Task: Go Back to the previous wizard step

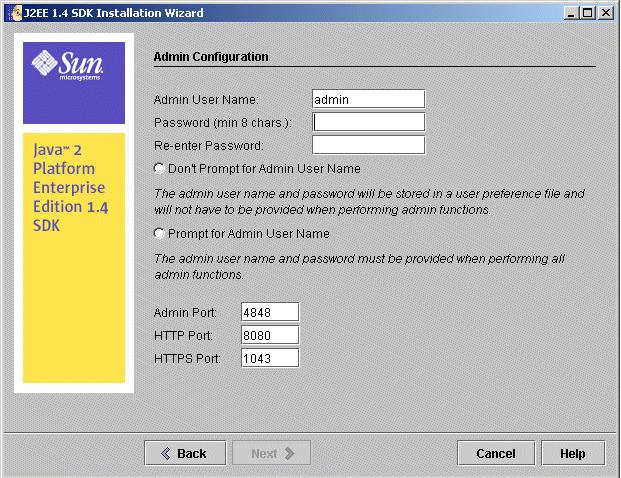Action: pyautogui.click(x=185, y=453)
